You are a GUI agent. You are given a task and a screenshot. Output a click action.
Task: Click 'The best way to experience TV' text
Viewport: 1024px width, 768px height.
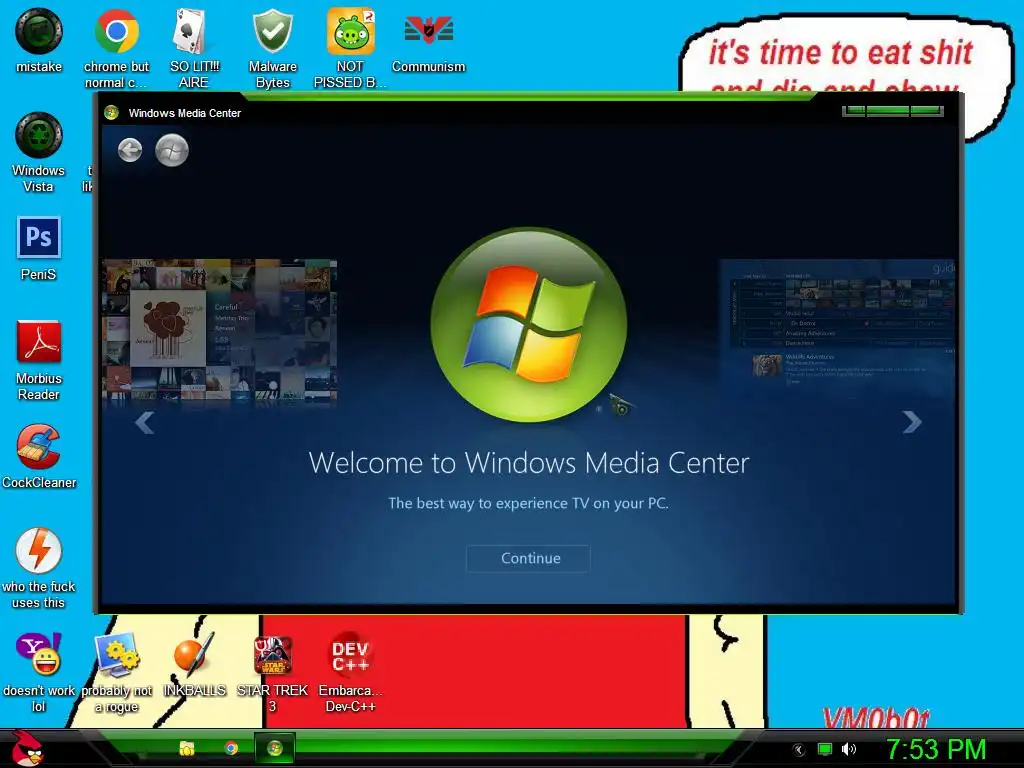528,504
